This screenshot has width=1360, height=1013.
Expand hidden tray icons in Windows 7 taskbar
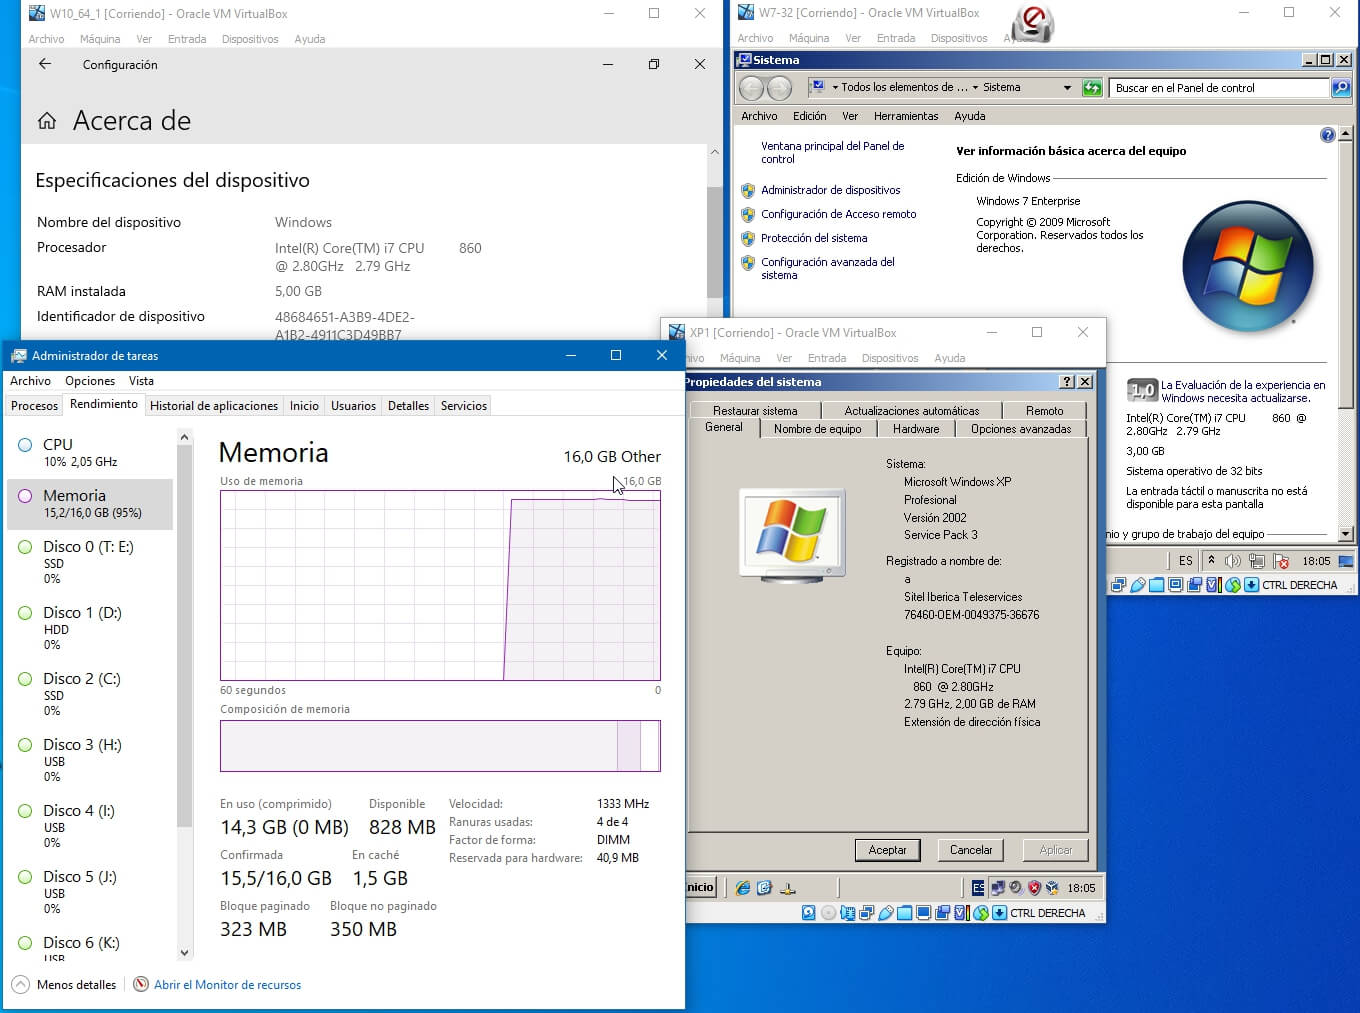point(1211,561)
